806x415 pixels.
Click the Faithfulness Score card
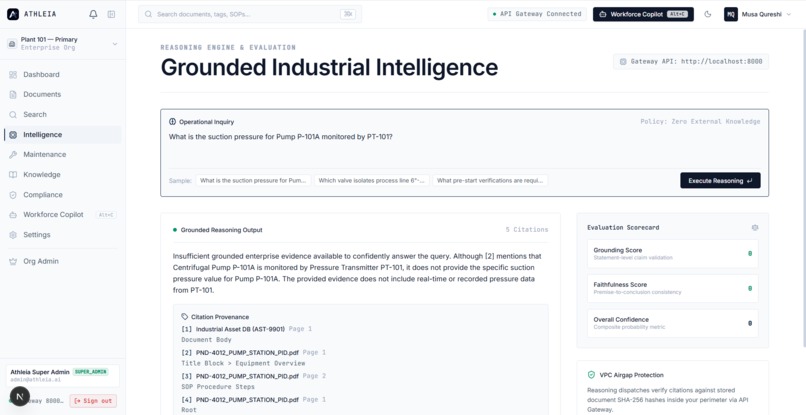(673, 288)
